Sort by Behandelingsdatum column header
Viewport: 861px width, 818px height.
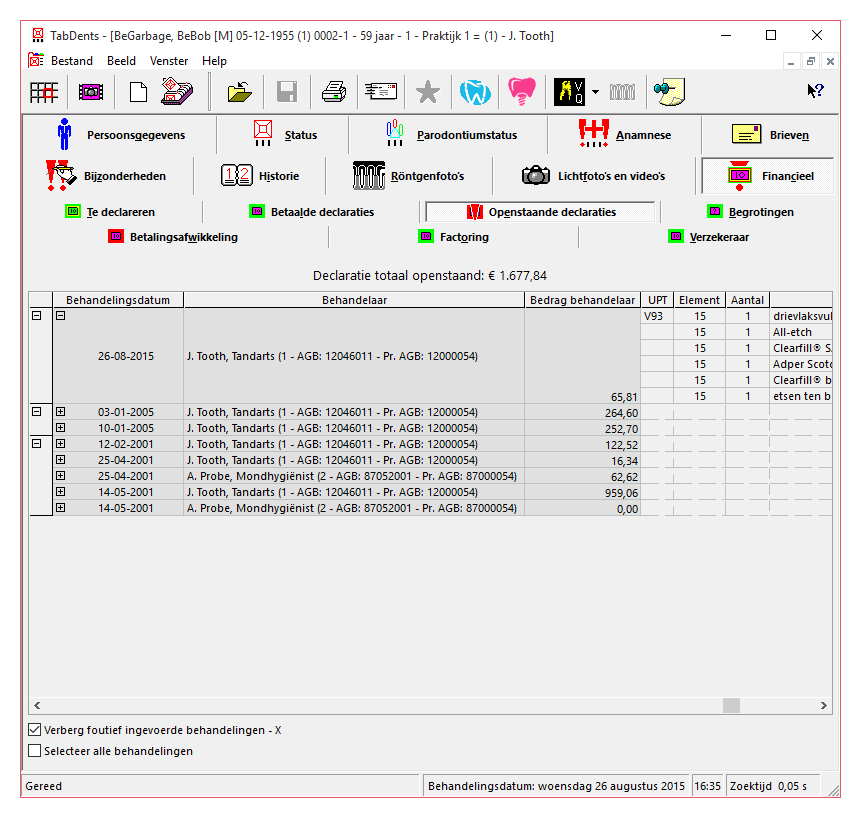tap(118, 300)
